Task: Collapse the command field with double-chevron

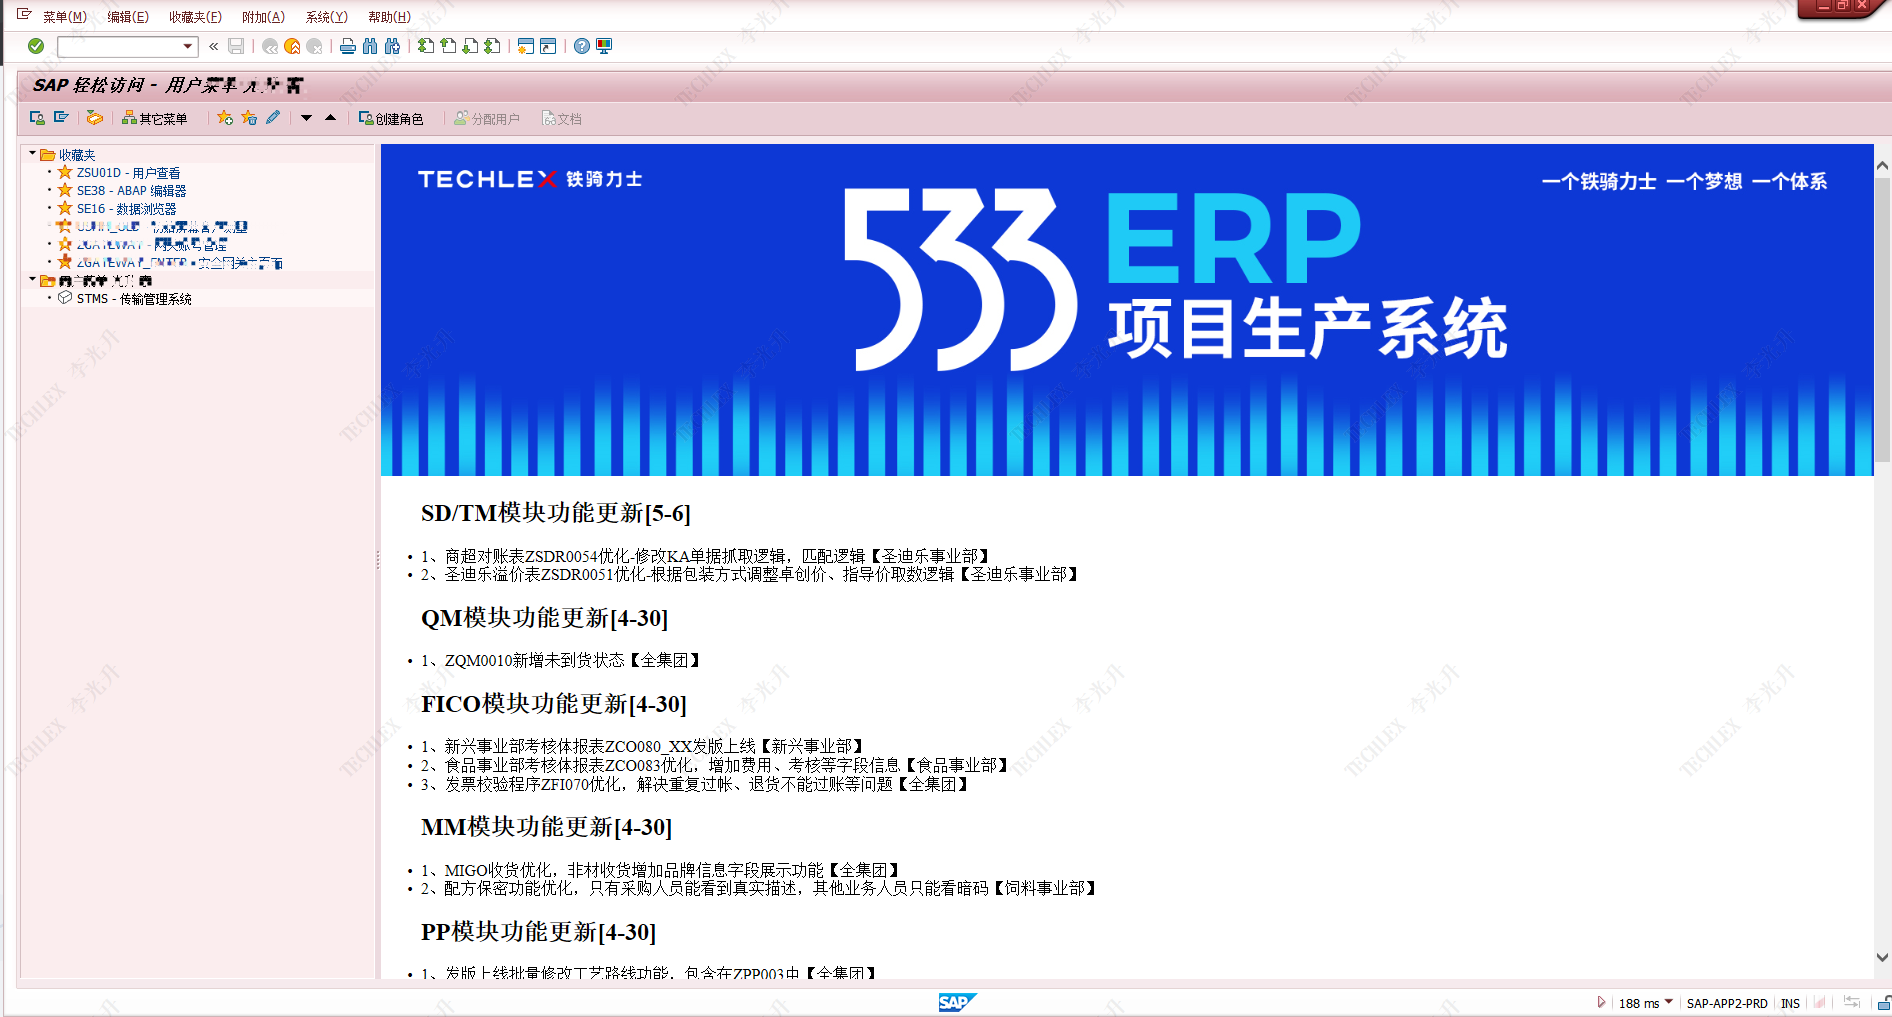Action: pyautogui.click(x=213, y=46)
